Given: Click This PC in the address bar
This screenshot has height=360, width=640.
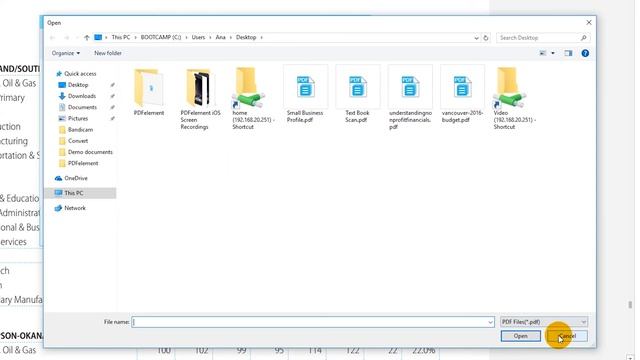Looking at the screenshot, I should coord(121,37).
